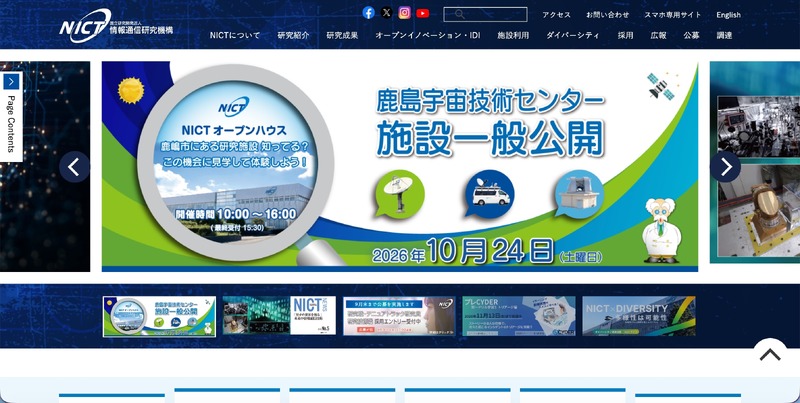Open 研究紹介 menu
The image size is (800, 403).
pos(293,35)
